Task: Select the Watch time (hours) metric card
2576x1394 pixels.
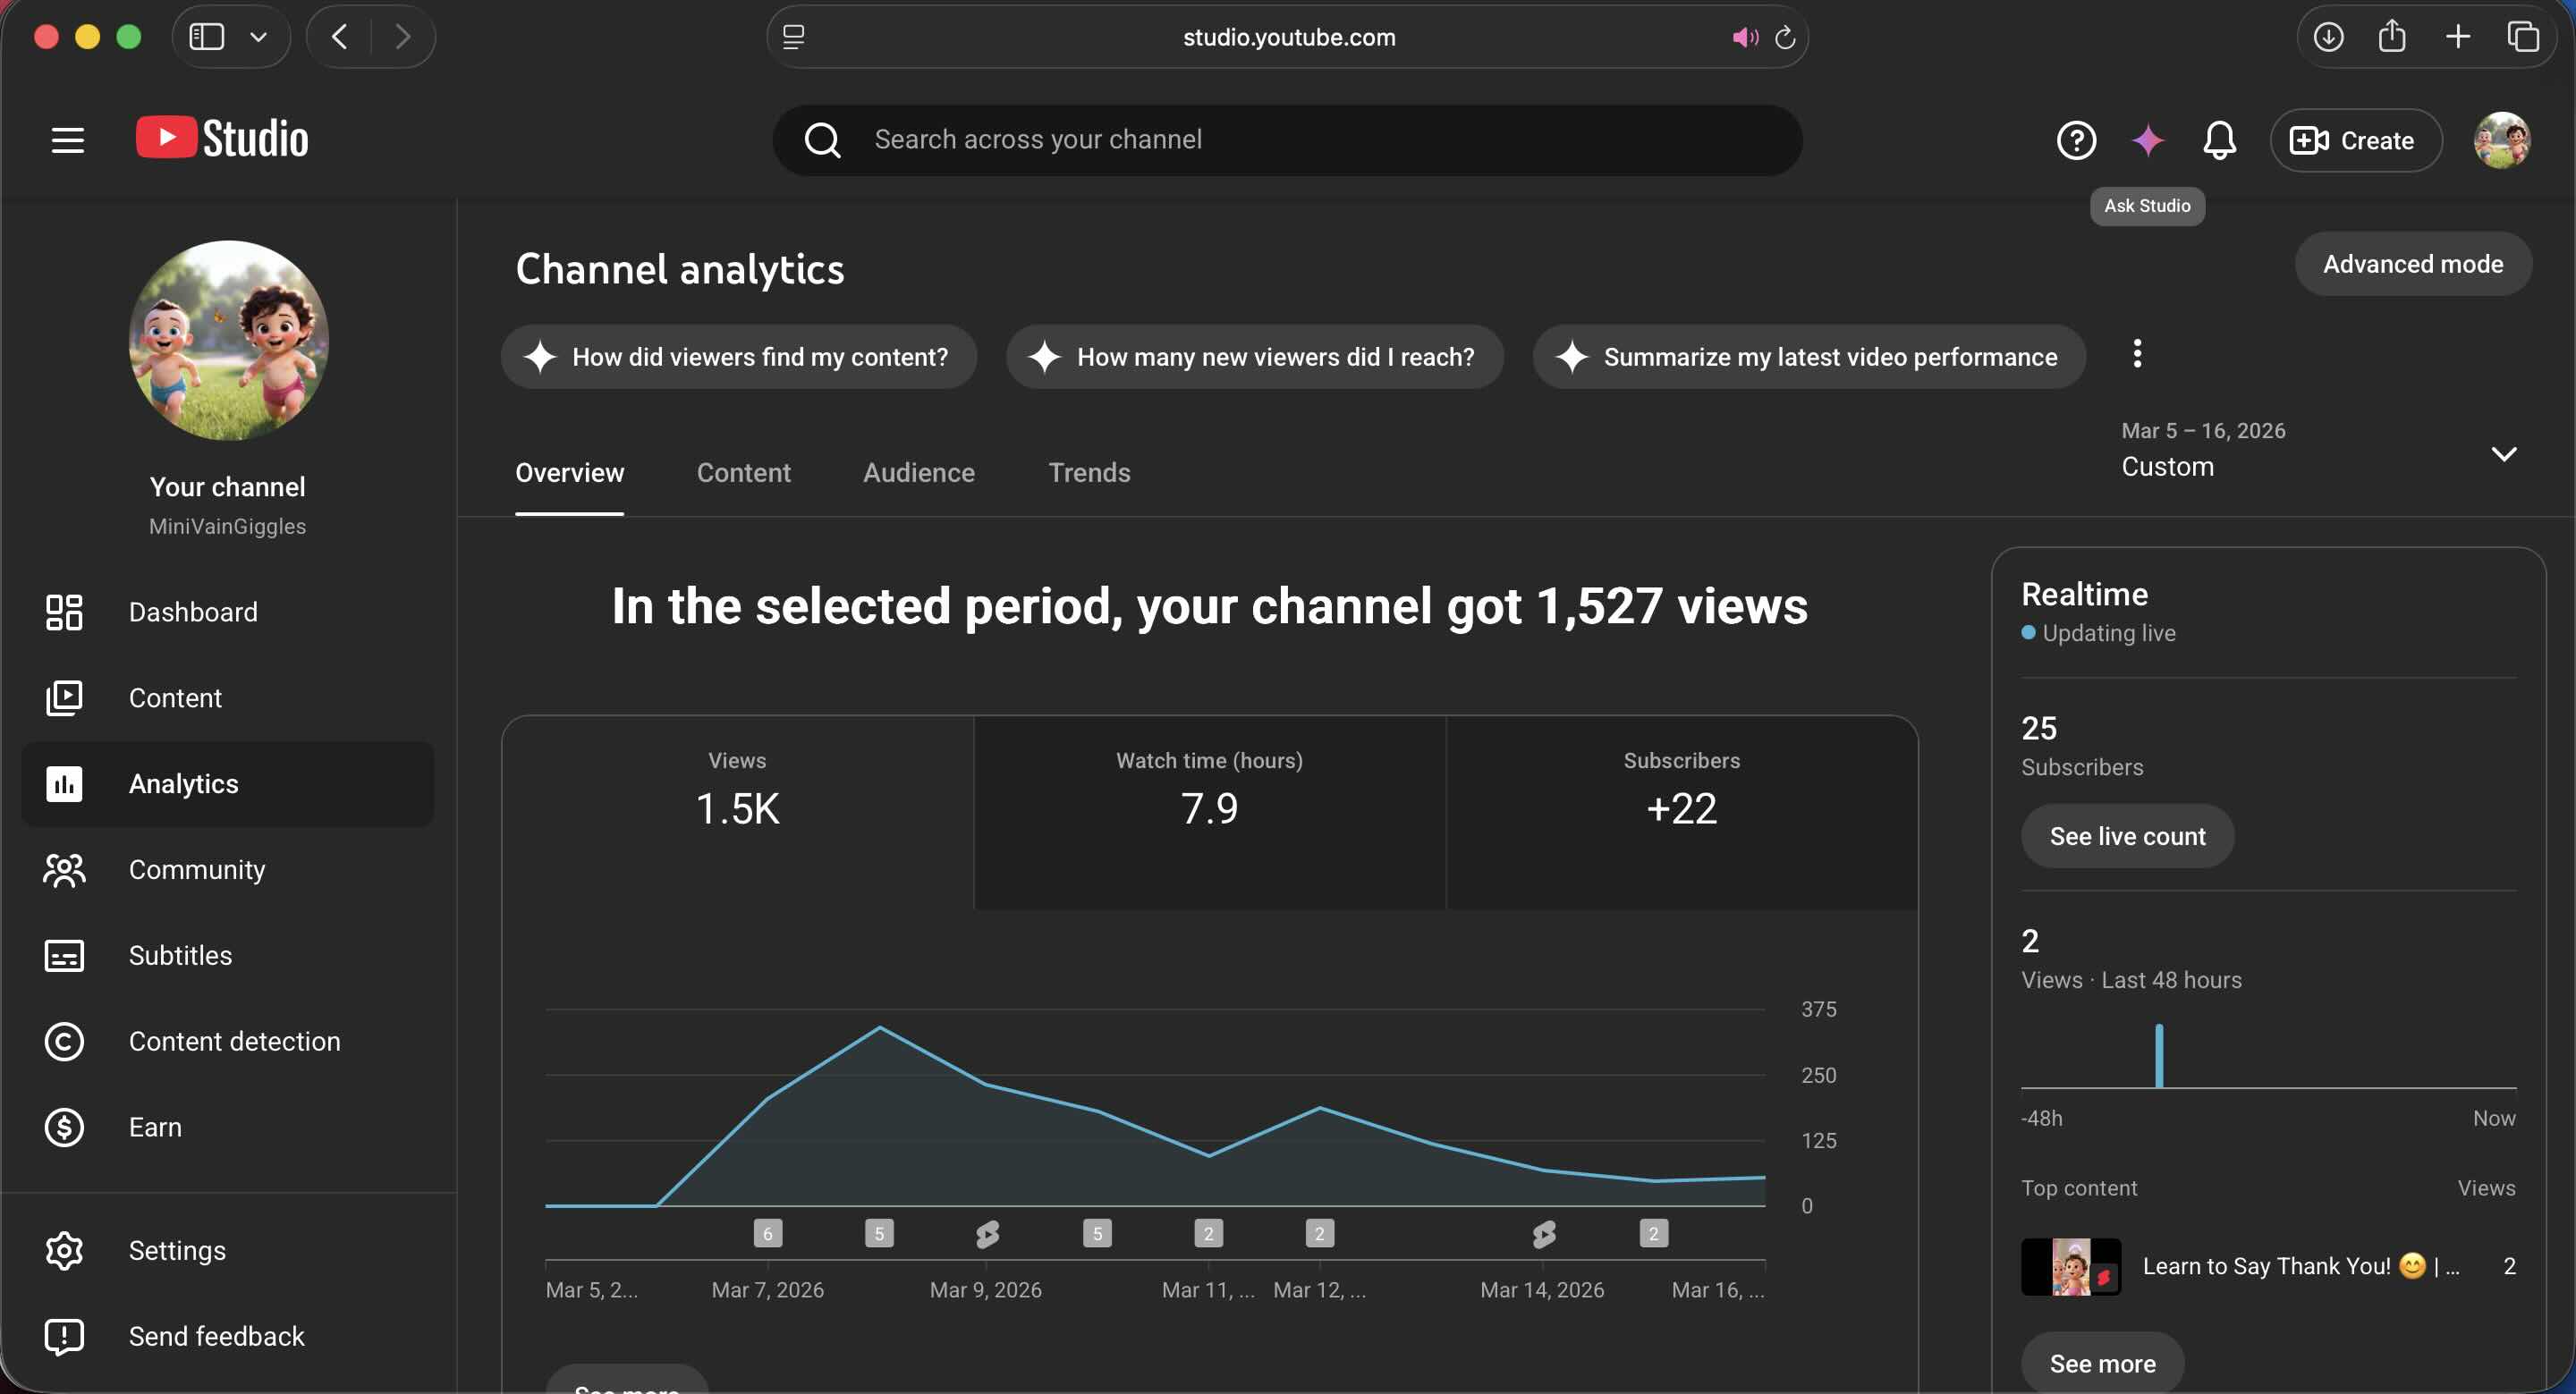Action: pyautogui.click(x=1209, y=812)
